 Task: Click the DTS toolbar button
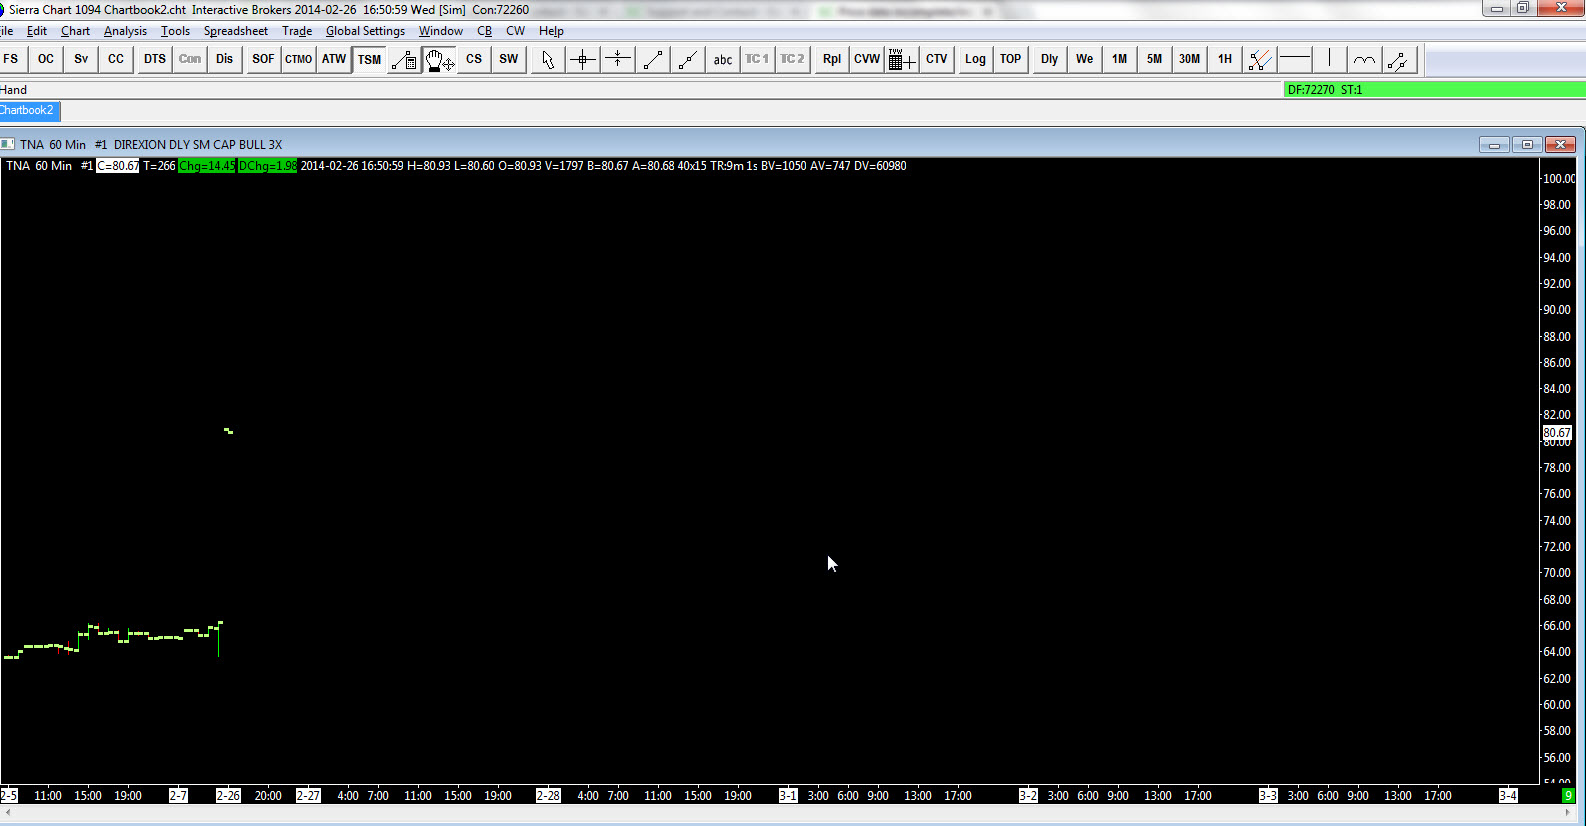pos(155,59)
